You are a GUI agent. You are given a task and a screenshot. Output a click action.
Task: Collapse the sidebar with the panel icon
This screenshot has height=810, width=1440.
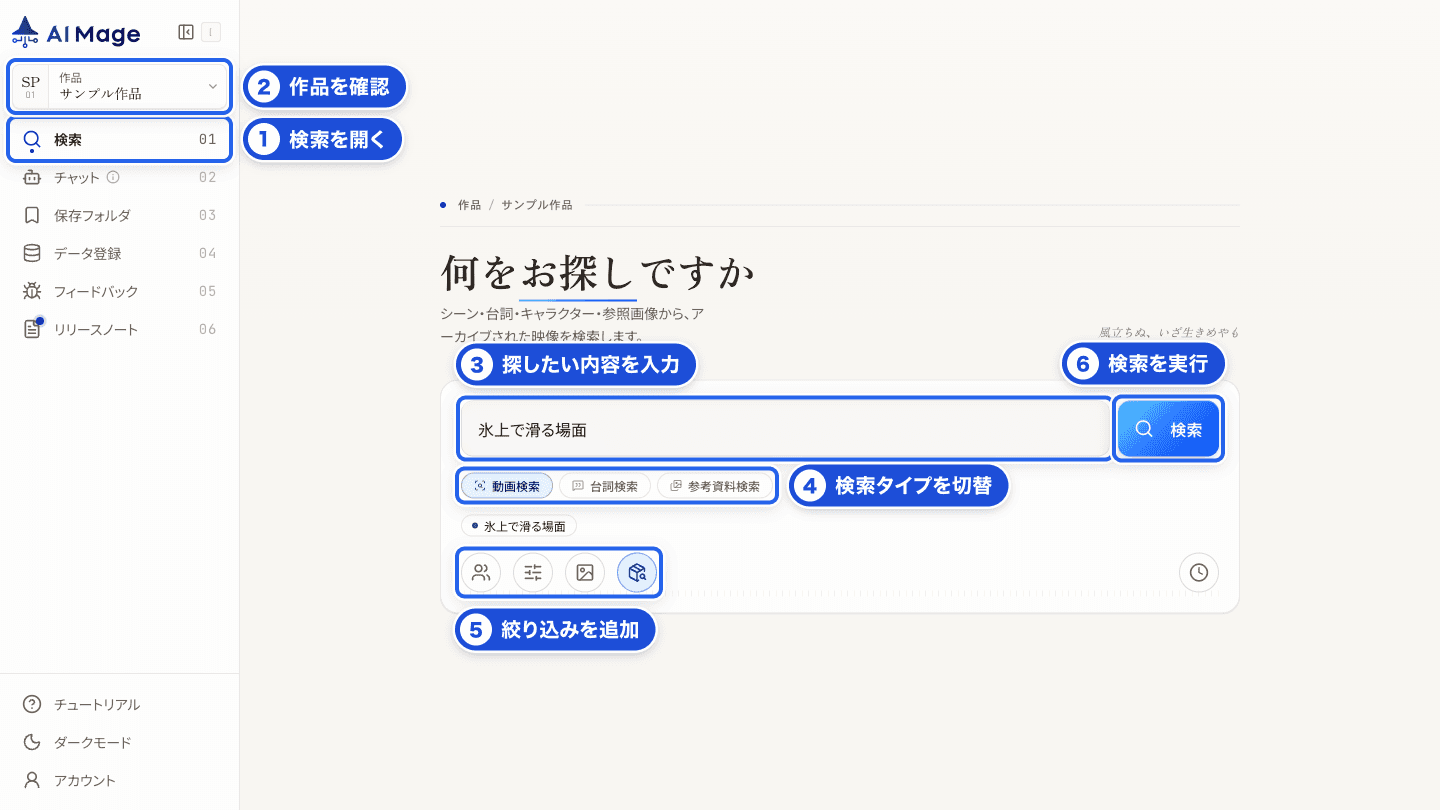186,32
